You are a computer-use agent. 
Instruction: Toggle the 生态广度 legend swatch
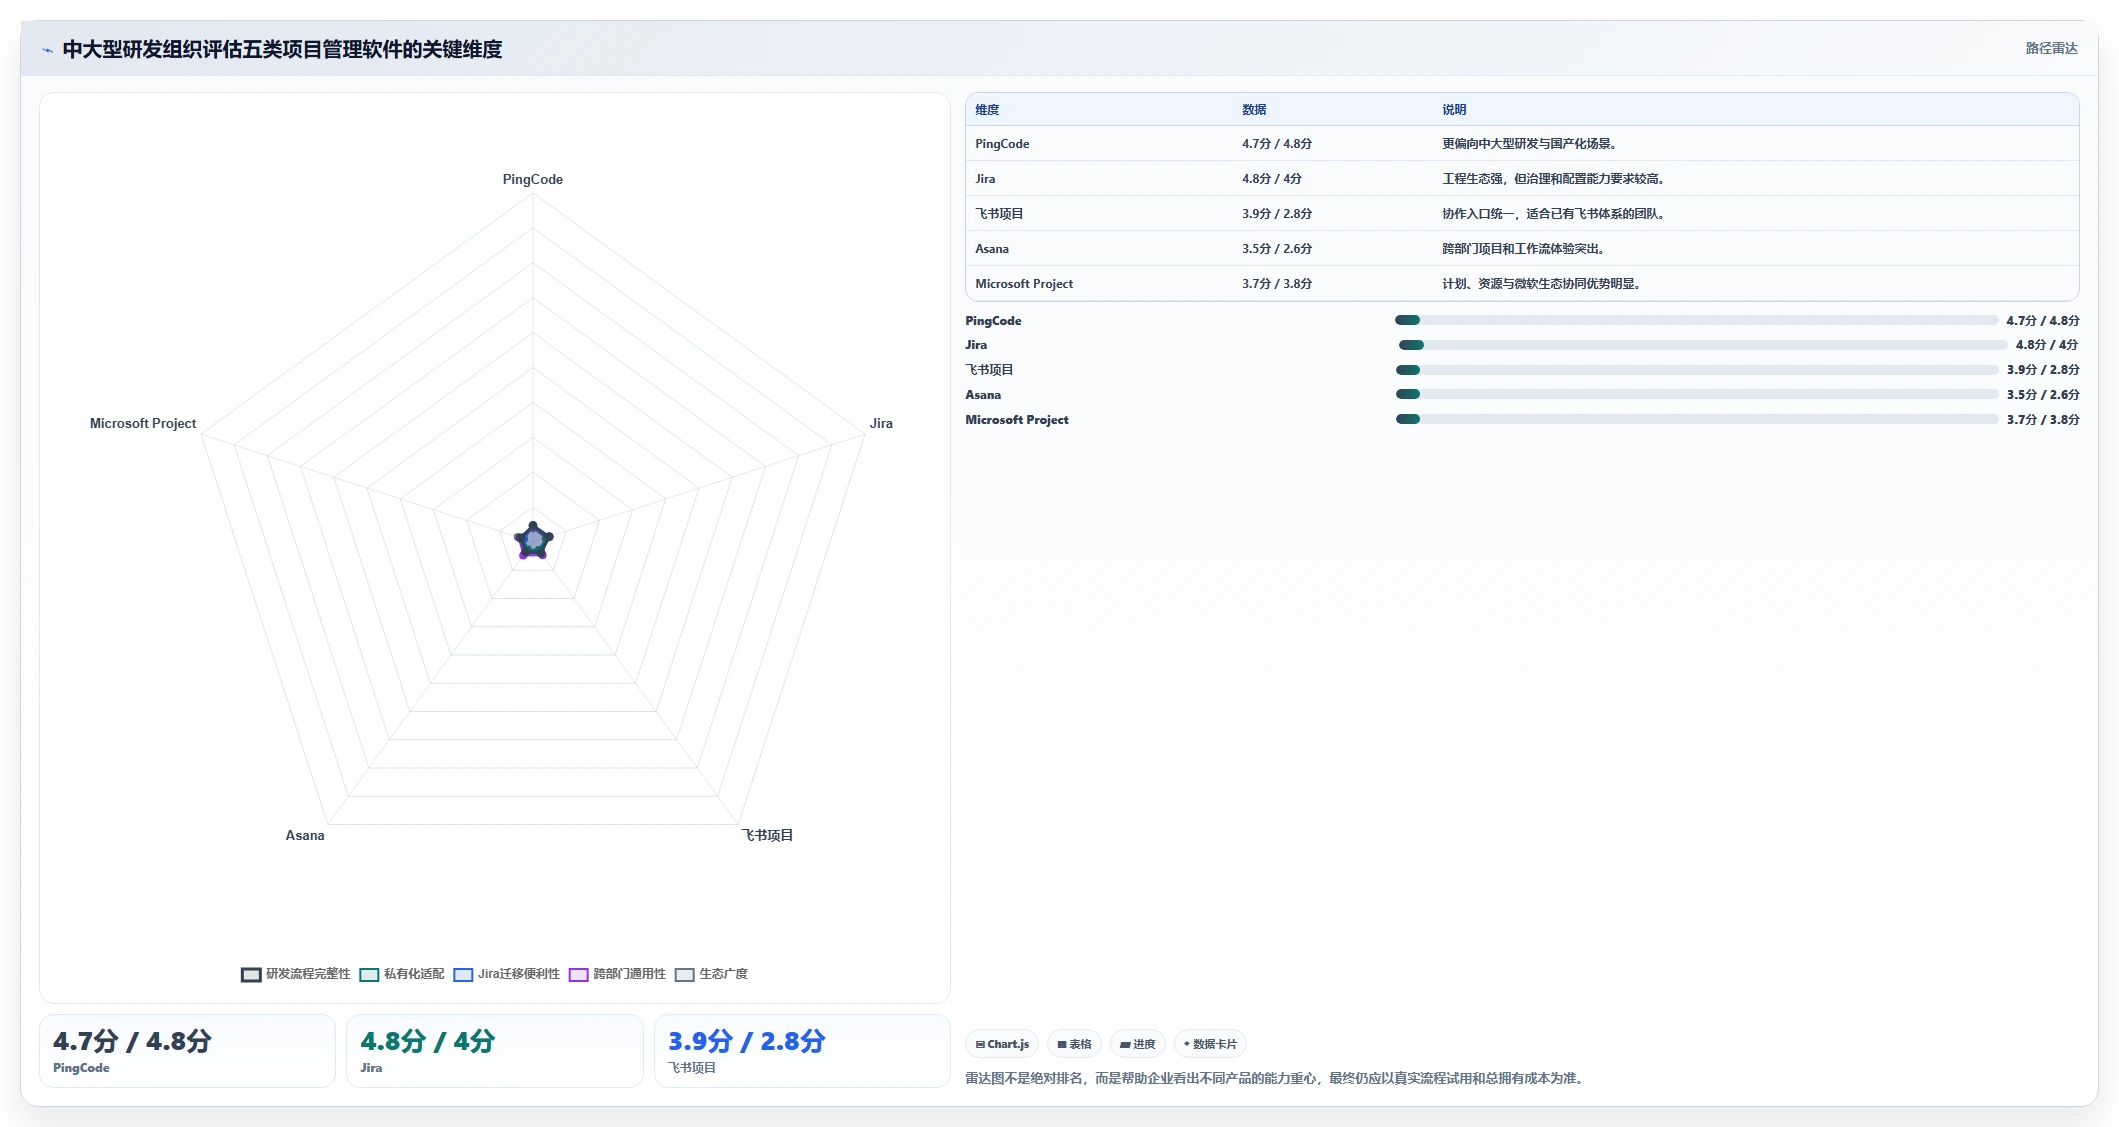click(684, 974)
